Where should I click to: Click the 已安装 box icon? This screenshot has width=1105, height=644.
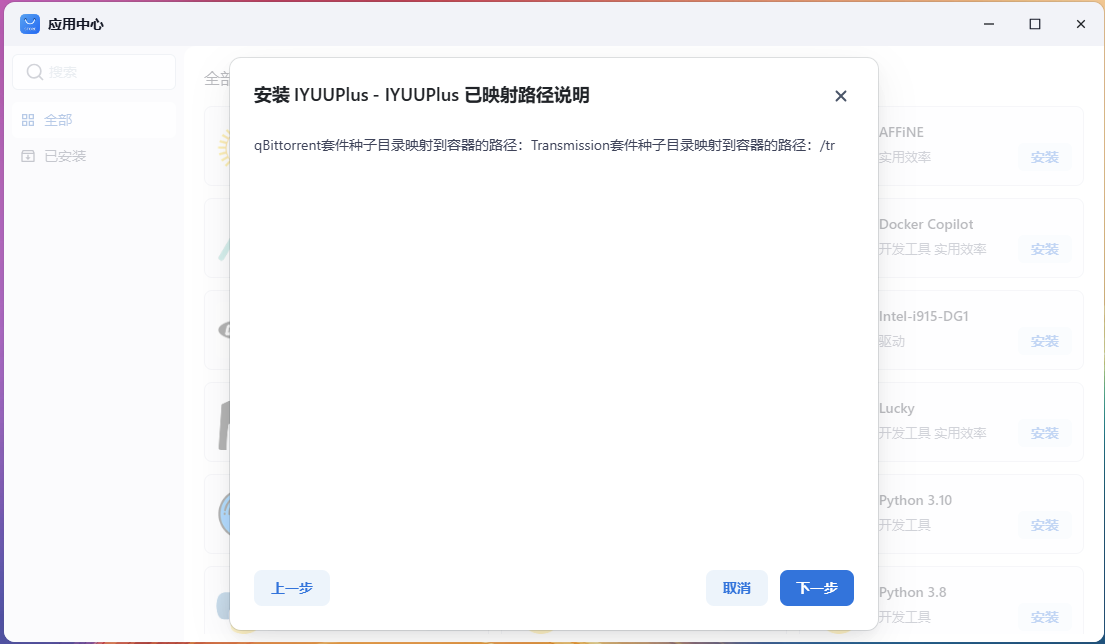28,156
